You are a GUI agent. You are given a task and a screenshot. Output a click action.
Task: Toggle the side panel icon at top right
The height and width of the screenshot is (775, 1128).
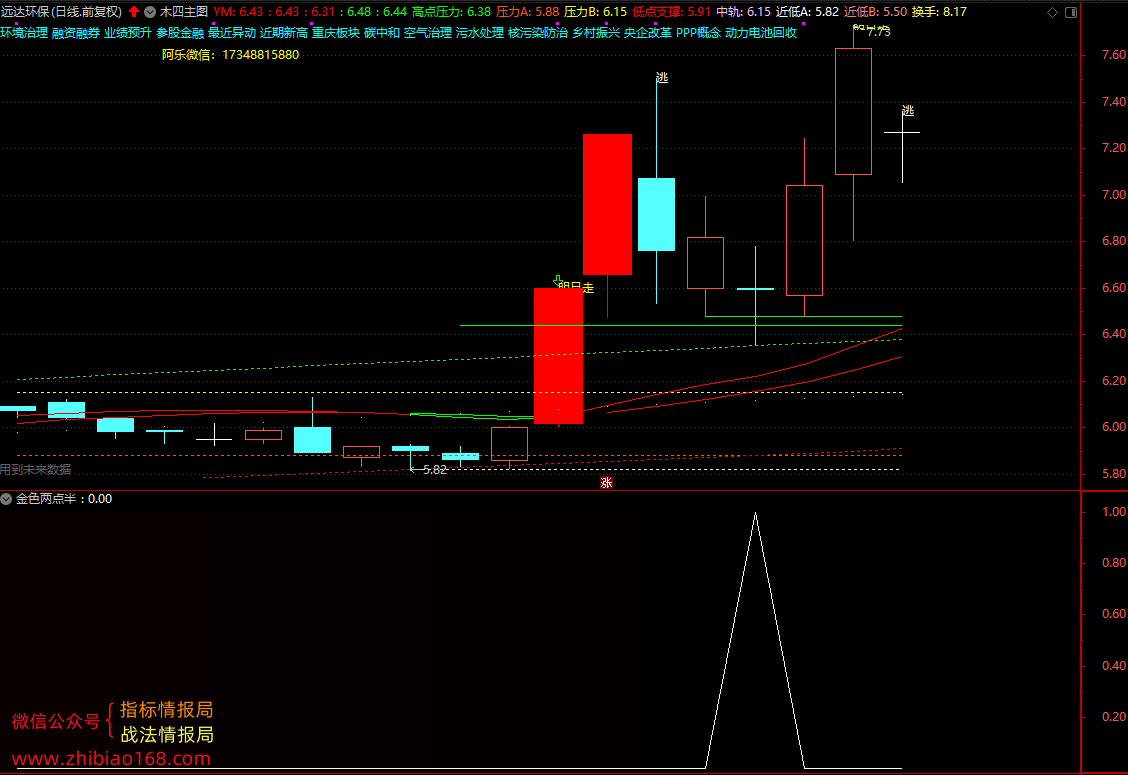pos(1070,12)
